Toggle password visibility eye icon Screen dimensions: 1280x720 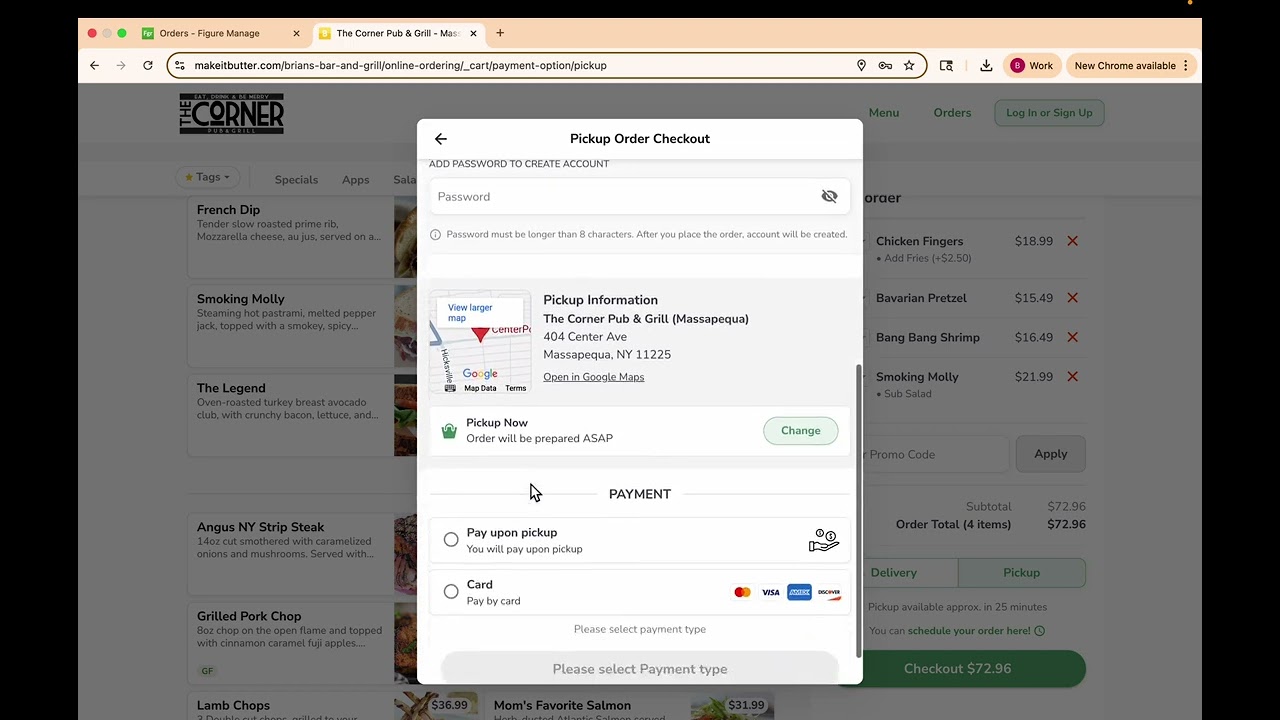[x=829, y=196]
